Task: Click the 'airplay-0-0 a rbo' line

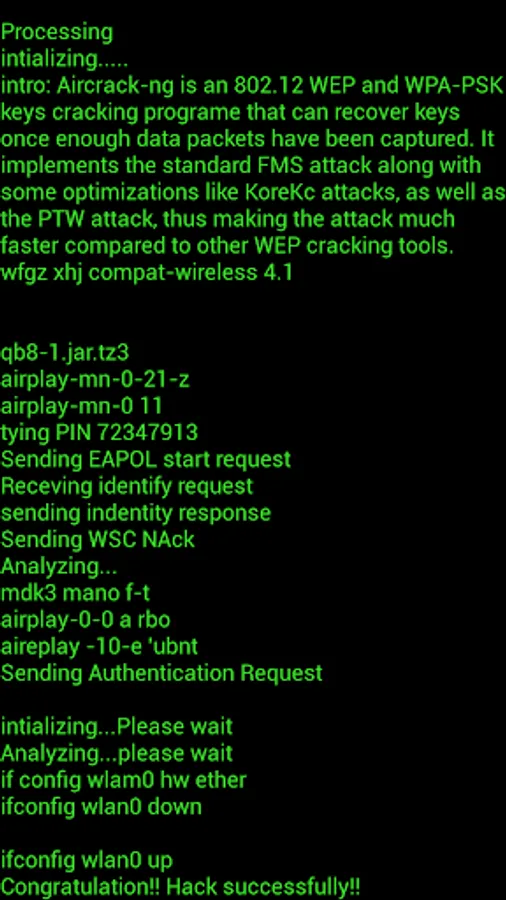Action: tap(85, 619)
